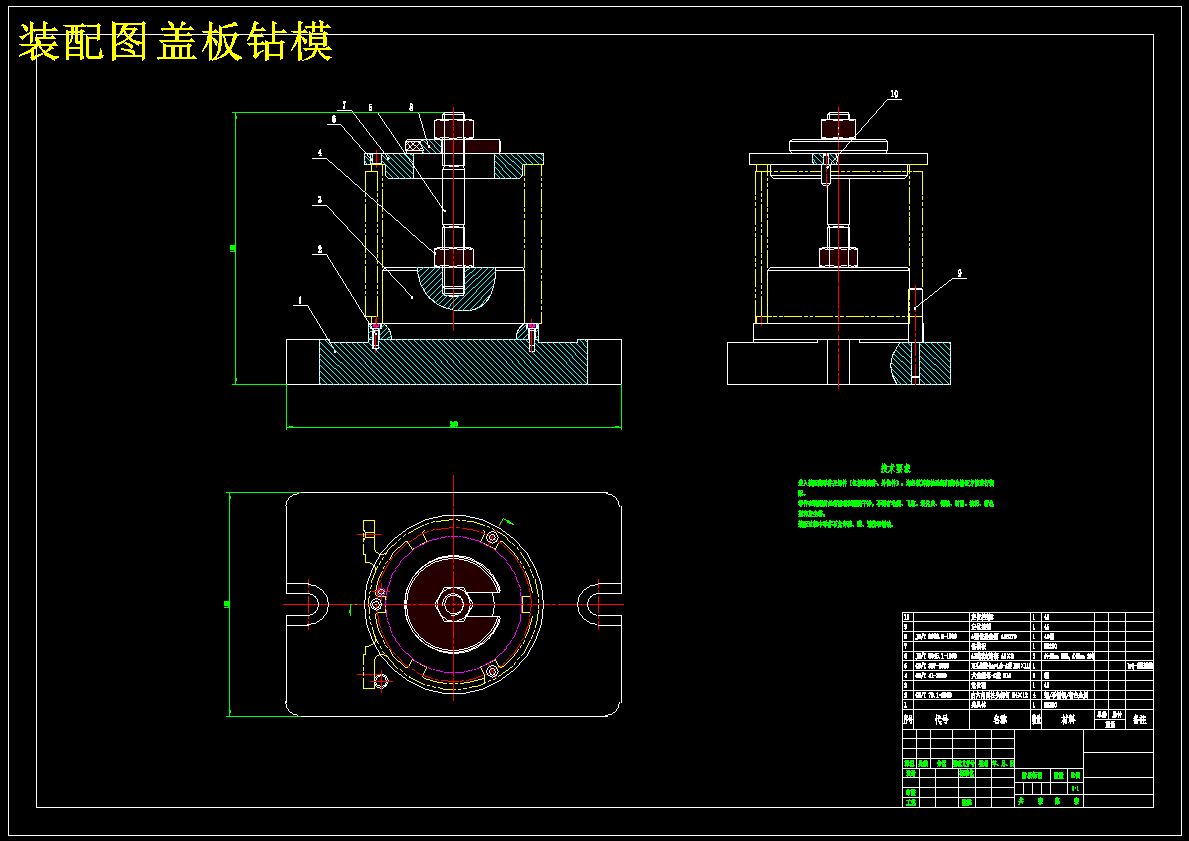Select part balloon number 6

[333, 120]
